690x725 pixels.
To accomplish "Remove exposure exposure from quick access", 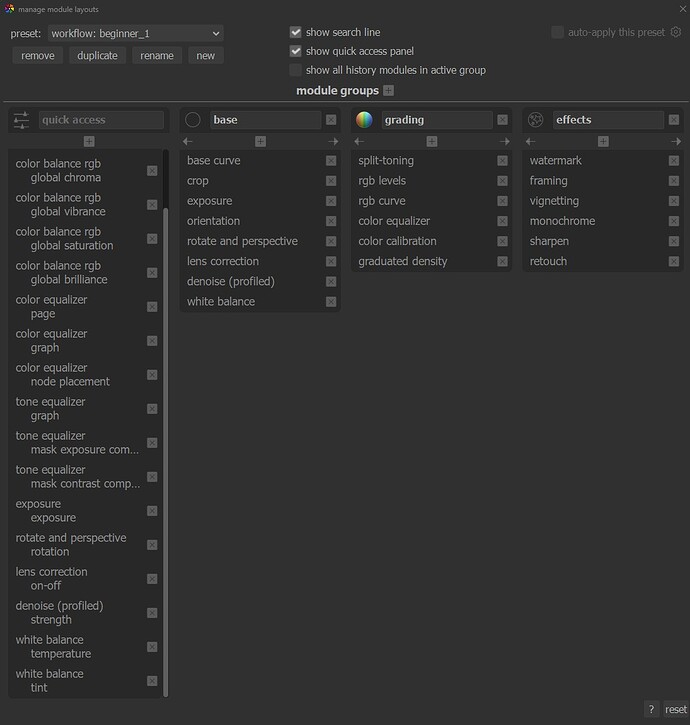I will click(152, 511).
